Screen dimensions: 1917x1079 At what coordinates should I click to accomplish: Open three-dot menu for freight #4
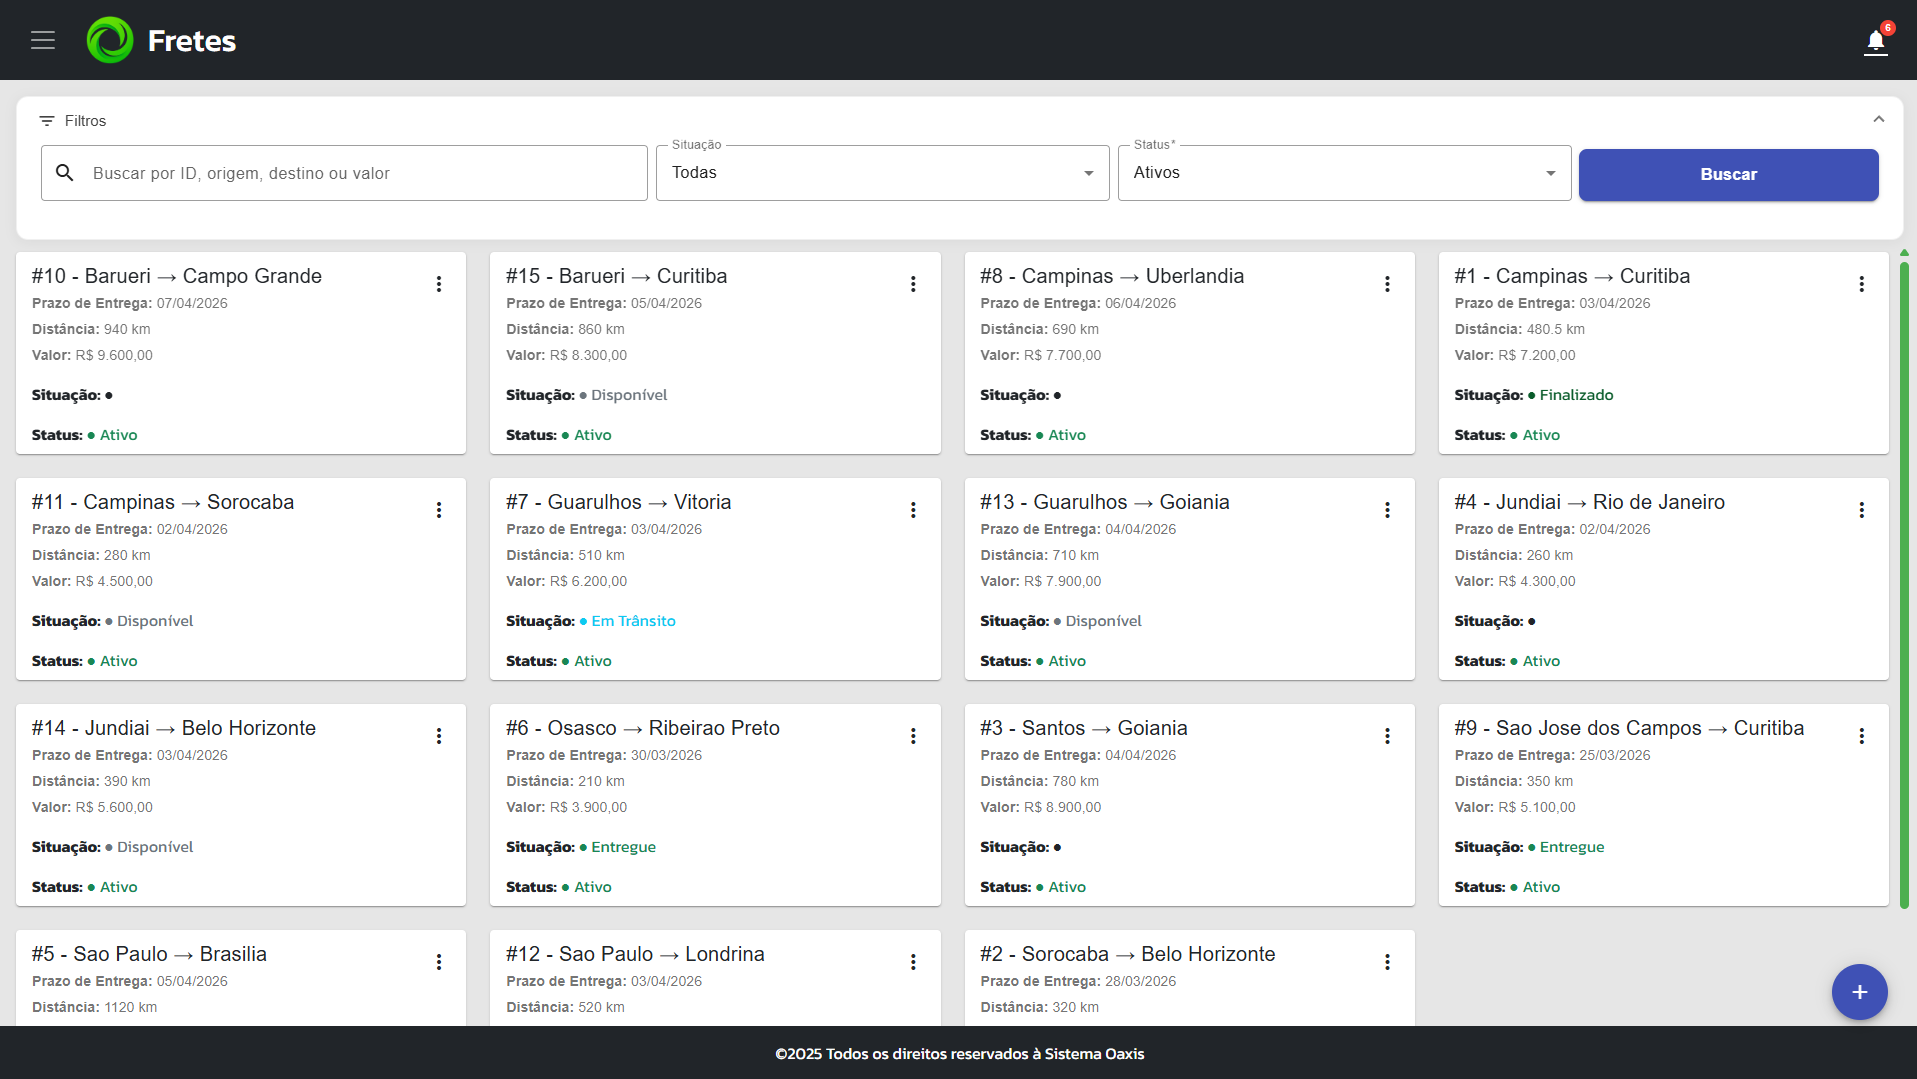1861,510
